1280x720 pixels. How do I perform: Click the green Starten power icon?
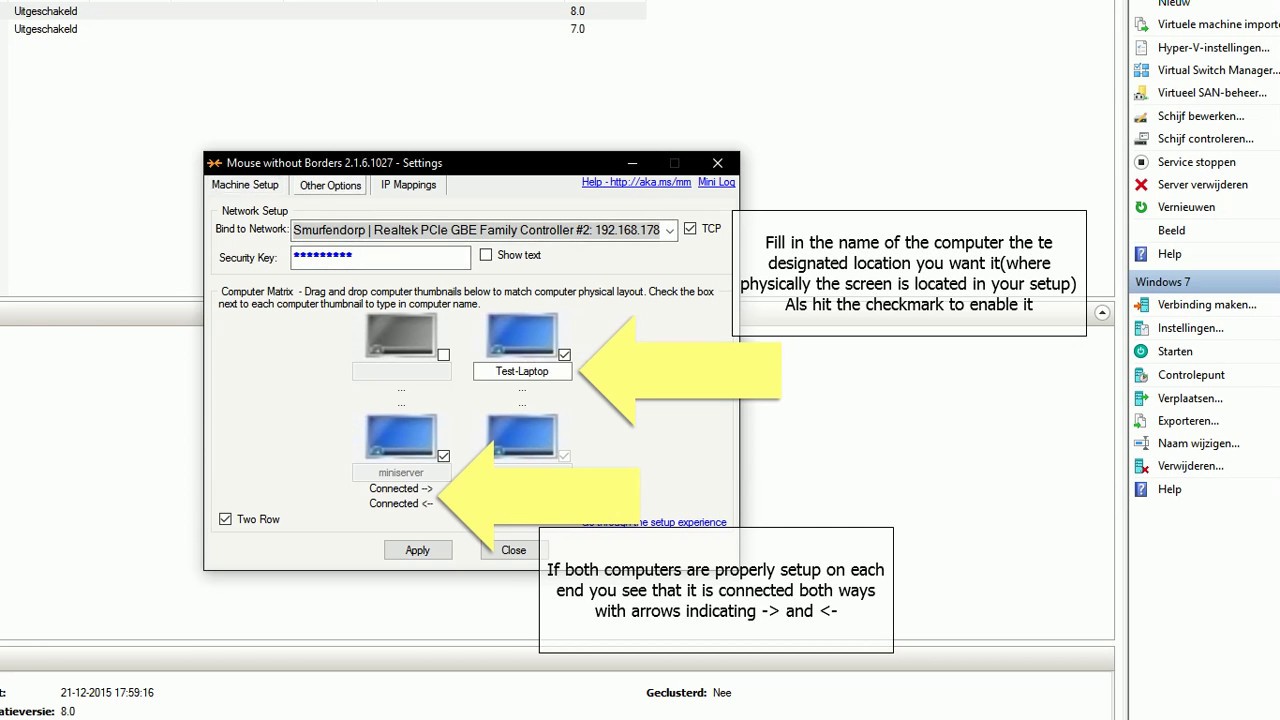click(x=1141, y=351)
